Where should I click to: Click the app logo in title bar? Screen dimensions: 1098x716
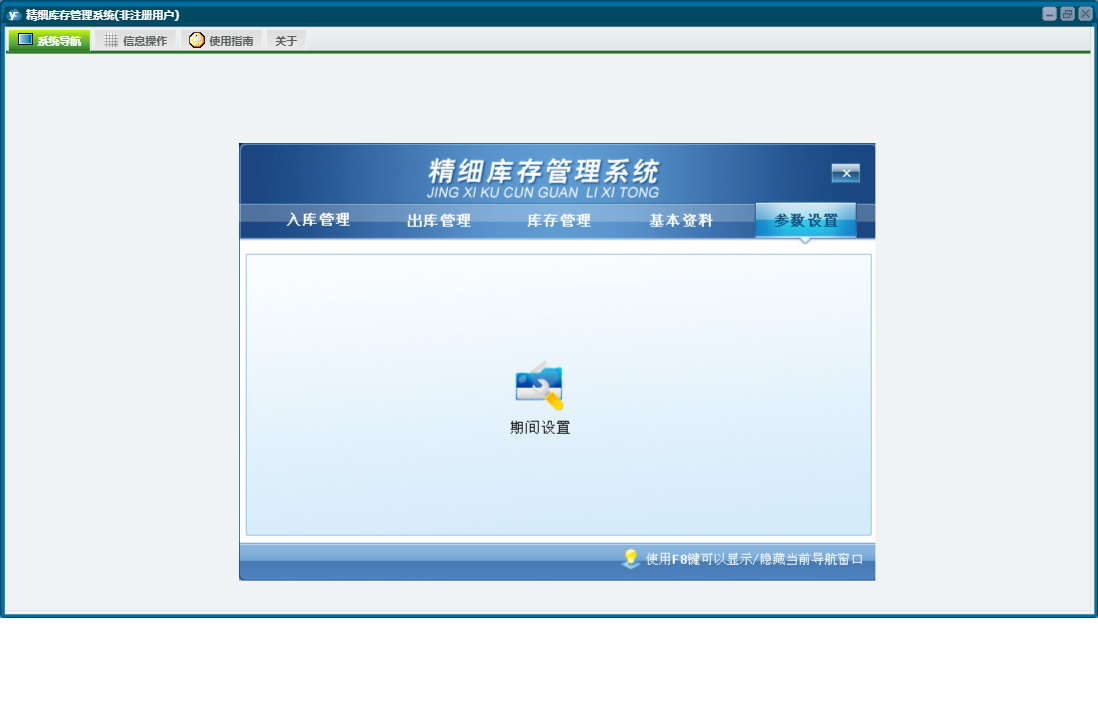[13, 15]
